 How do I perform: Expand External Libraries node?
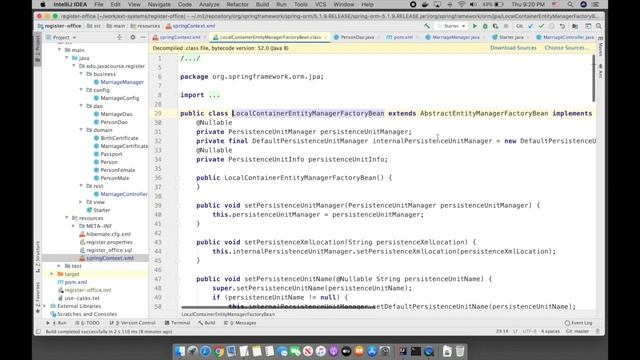[45, 306]
